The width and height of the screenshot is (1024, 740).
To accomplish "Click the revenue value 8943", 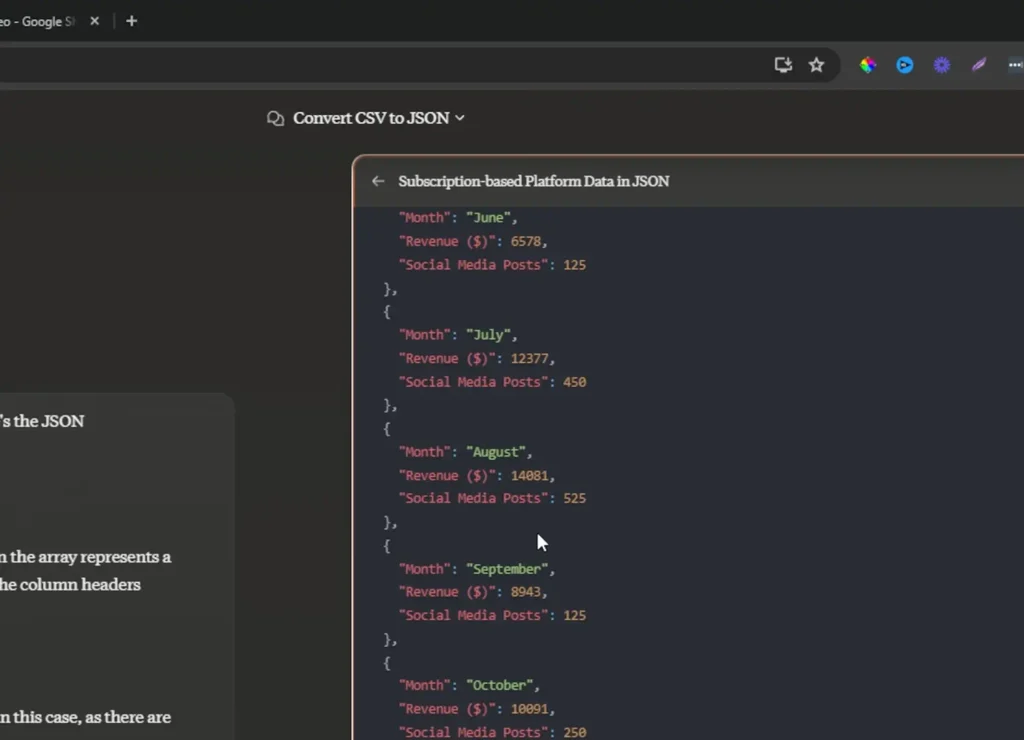I will point(526,592).
